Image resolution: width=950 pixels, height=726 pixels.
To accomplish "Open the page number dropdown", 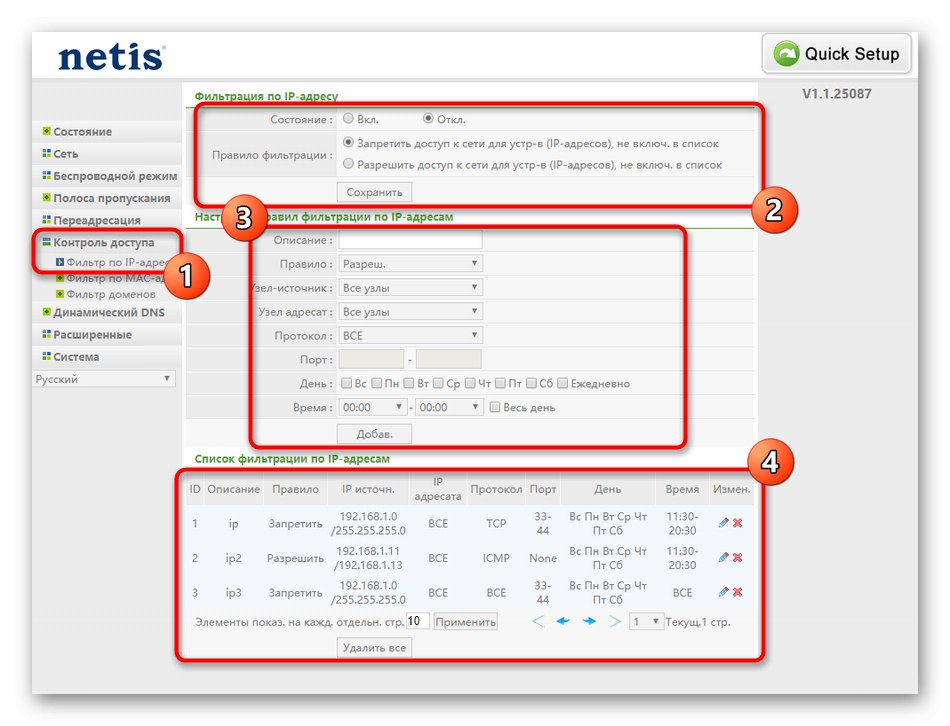I will [x=646, y=622].
